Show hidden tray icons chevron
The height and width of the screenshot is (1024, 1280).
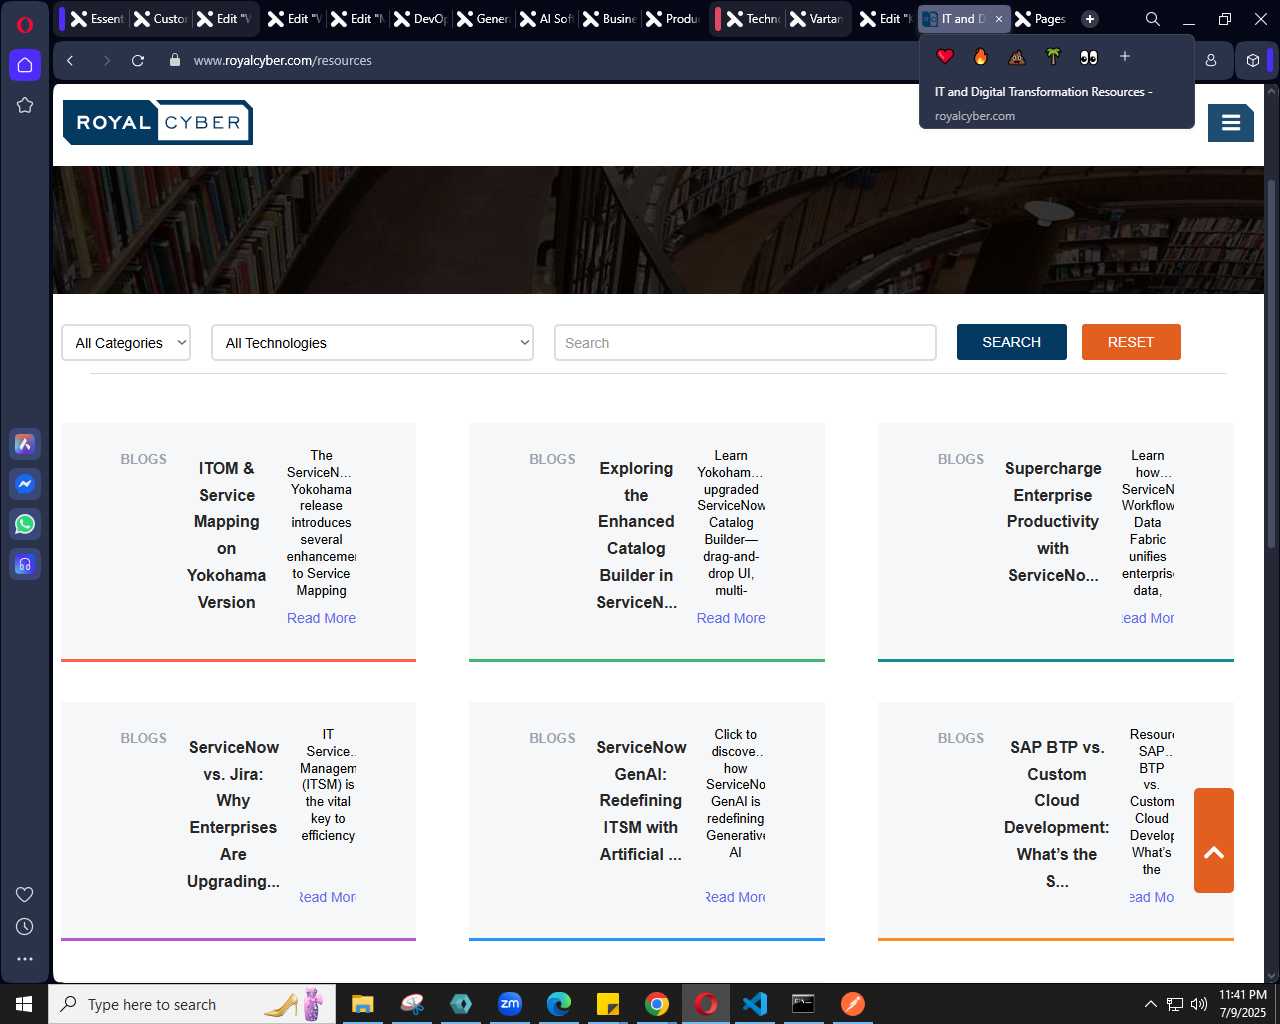(x=1150, y=1004)
